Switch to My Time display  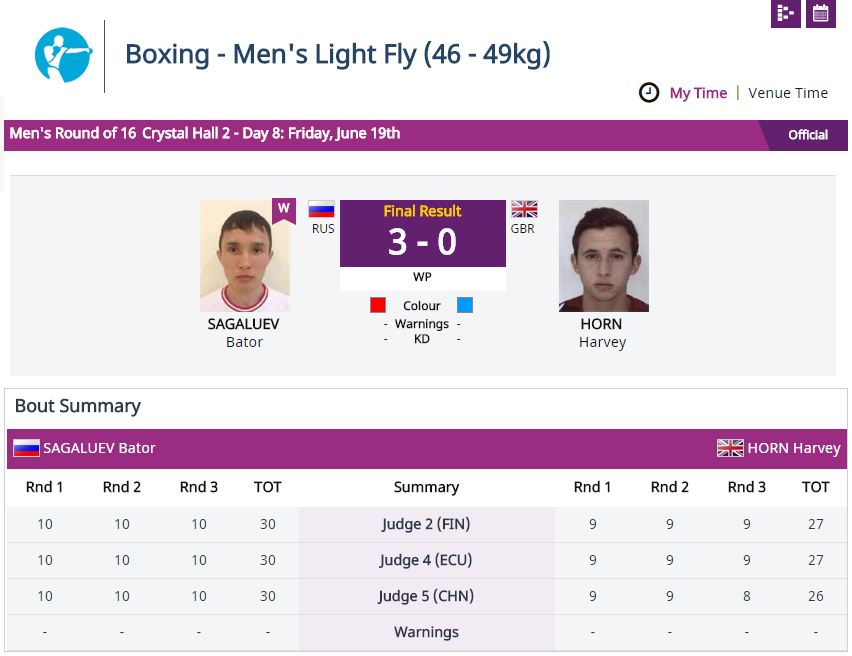[x=698, y=93]
